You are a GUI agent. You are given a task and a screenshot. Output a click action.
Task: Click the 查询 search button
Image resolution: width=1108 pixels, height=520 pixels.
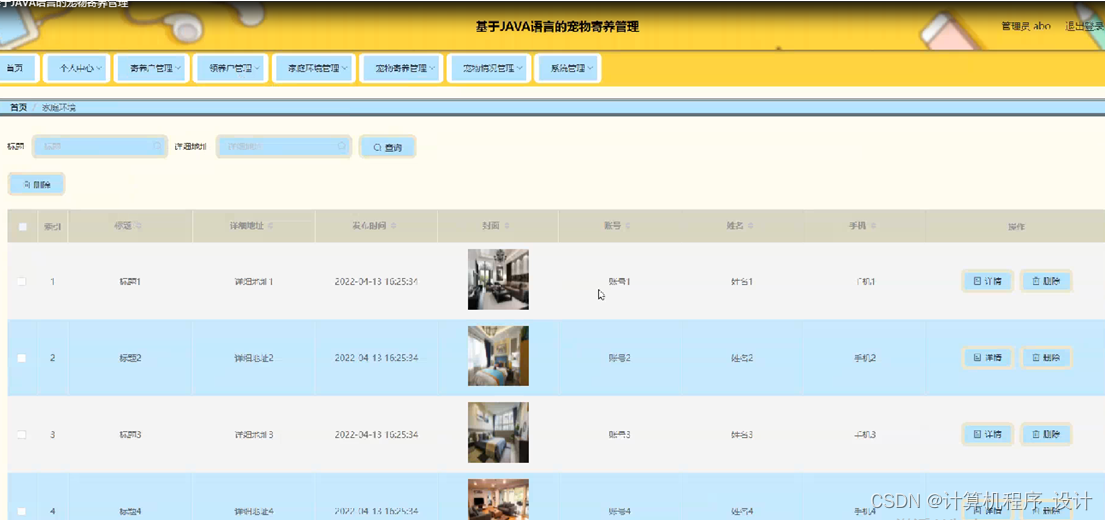(387, 147)
